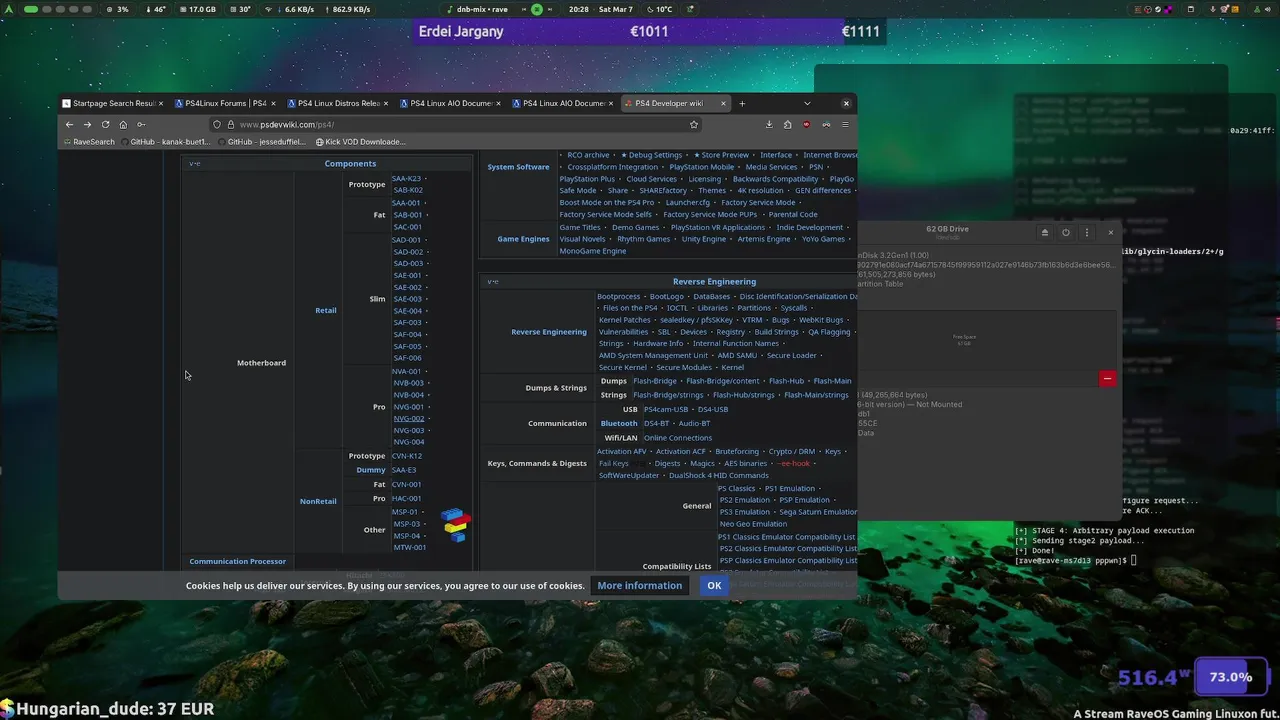Open the HAC-001 Pro link
The image size is (1280, 720).
[x=406, y=498]
